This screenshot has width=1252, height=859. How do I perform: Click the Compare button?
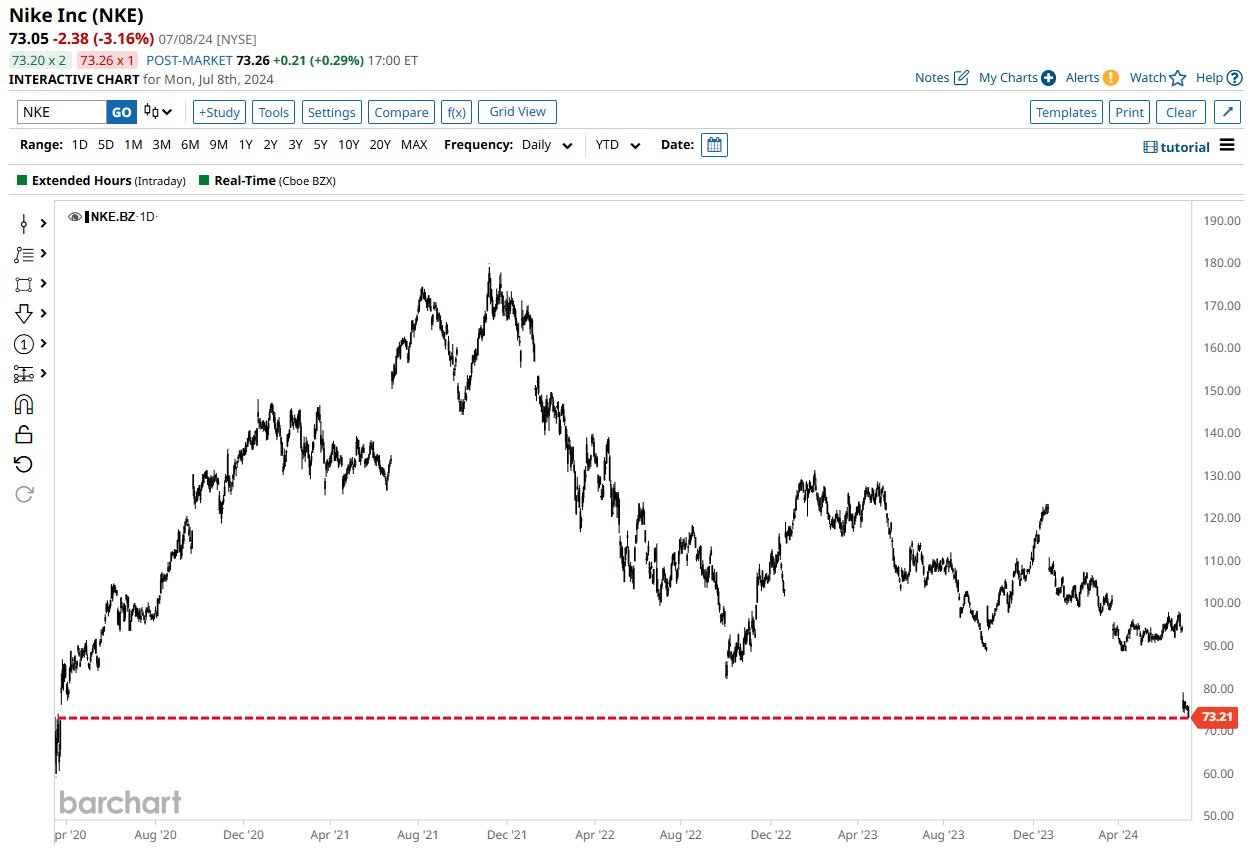coord(401,112)
